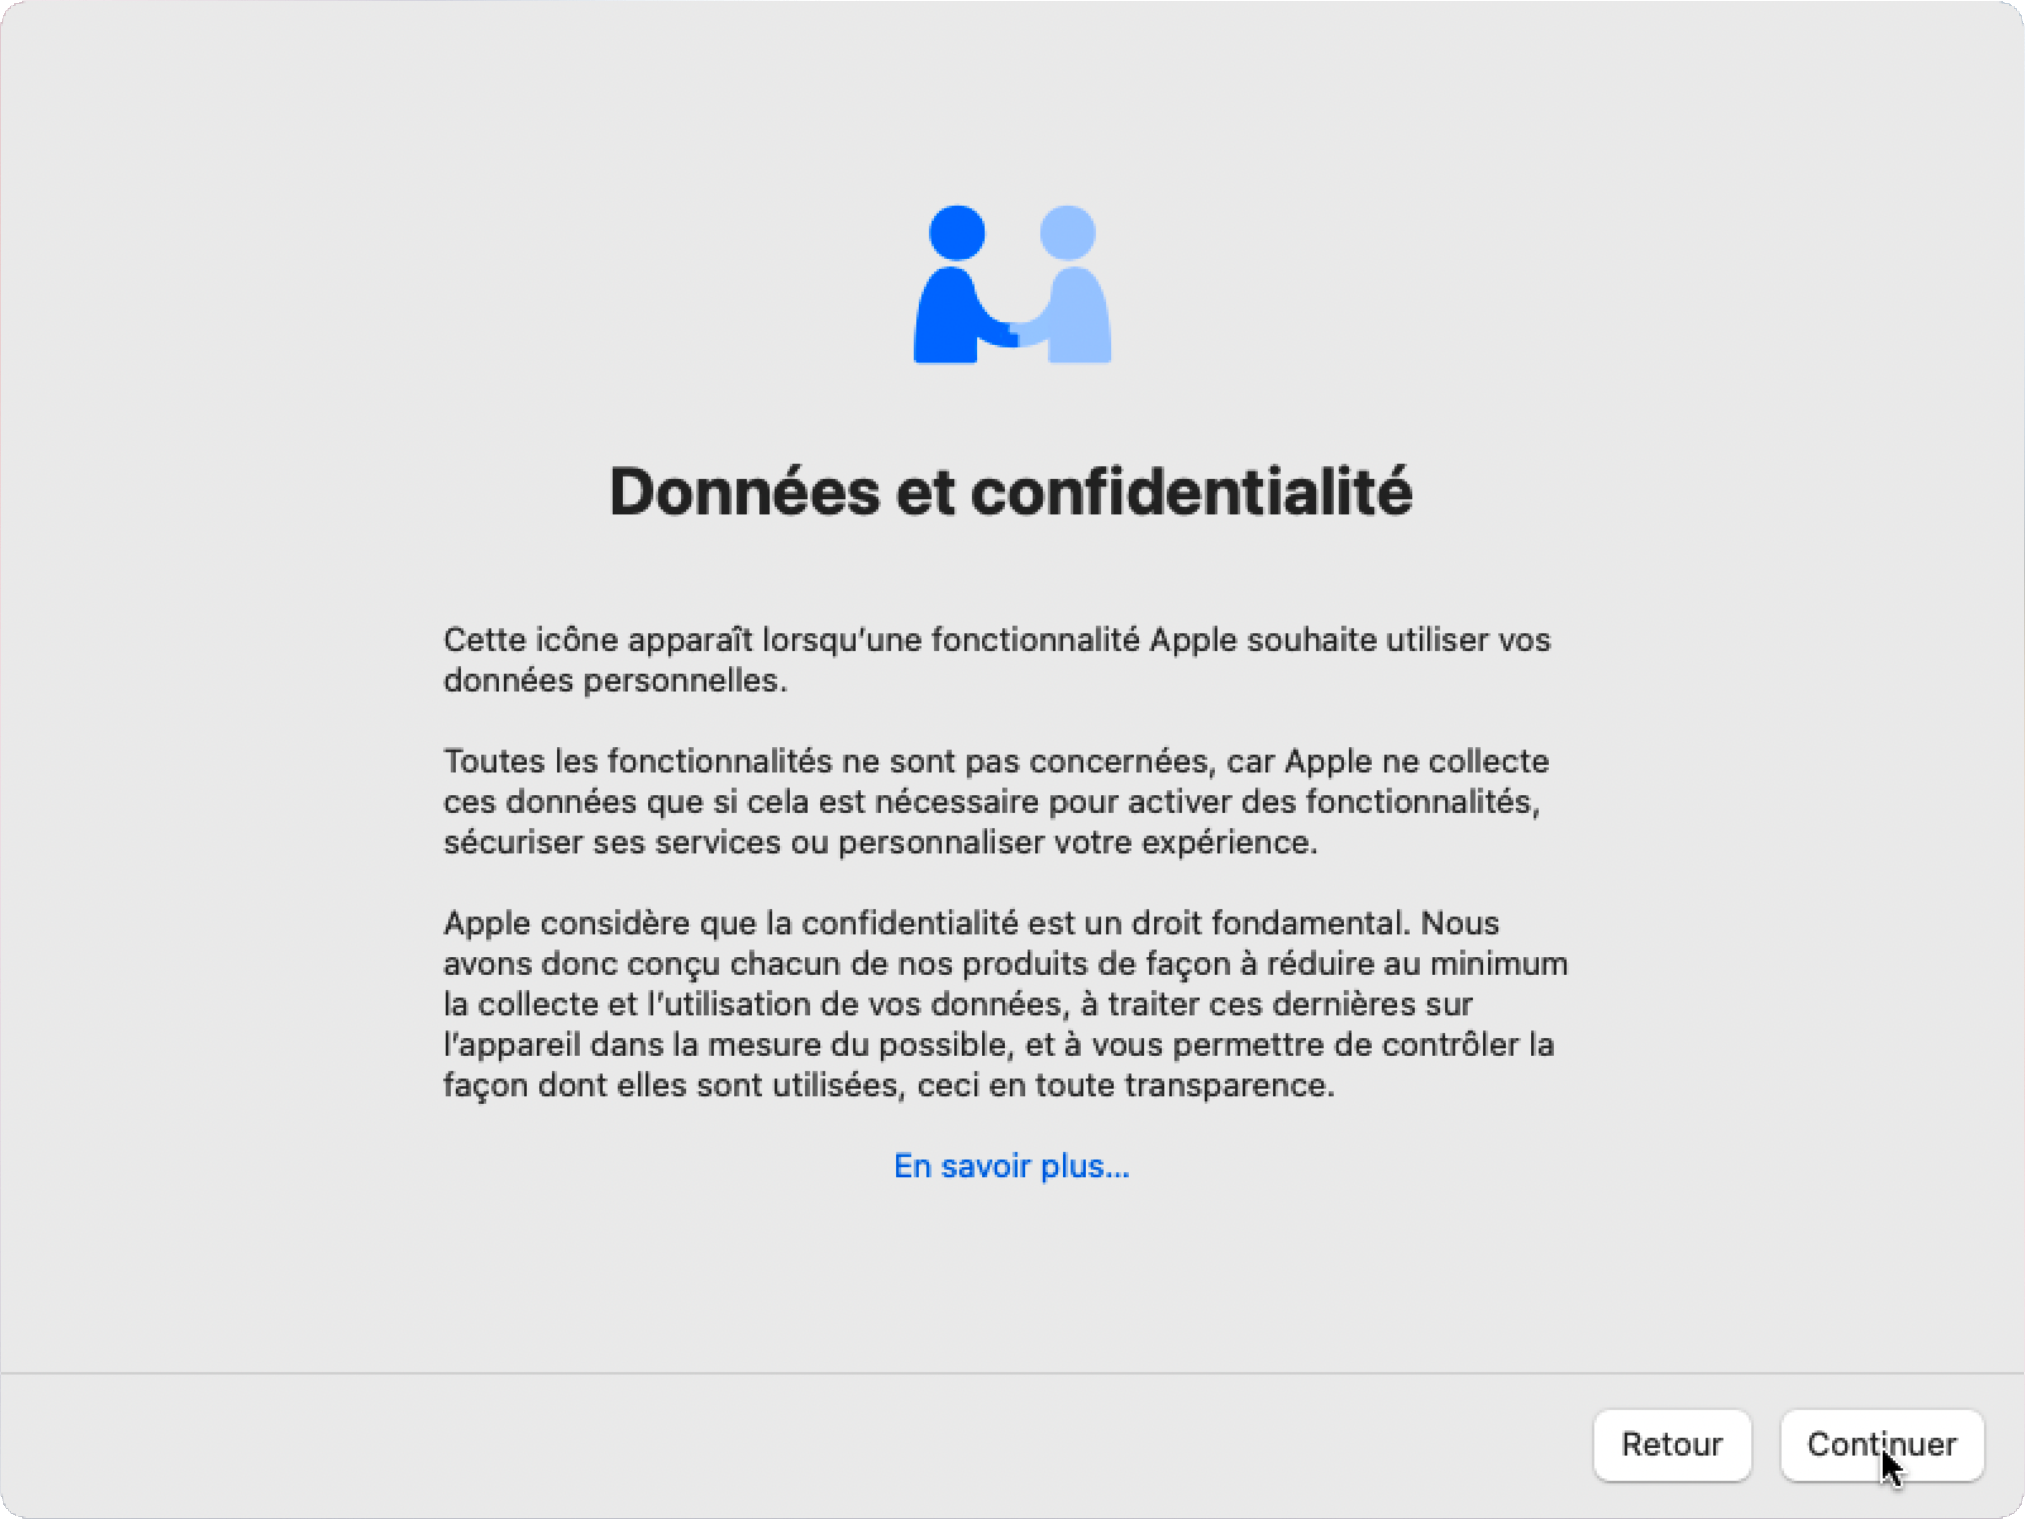Viewport: 2025px width, 1519px height.
Task: Click the line starting "l'appareil dans la mesure"
Action: pos(998,1044)
